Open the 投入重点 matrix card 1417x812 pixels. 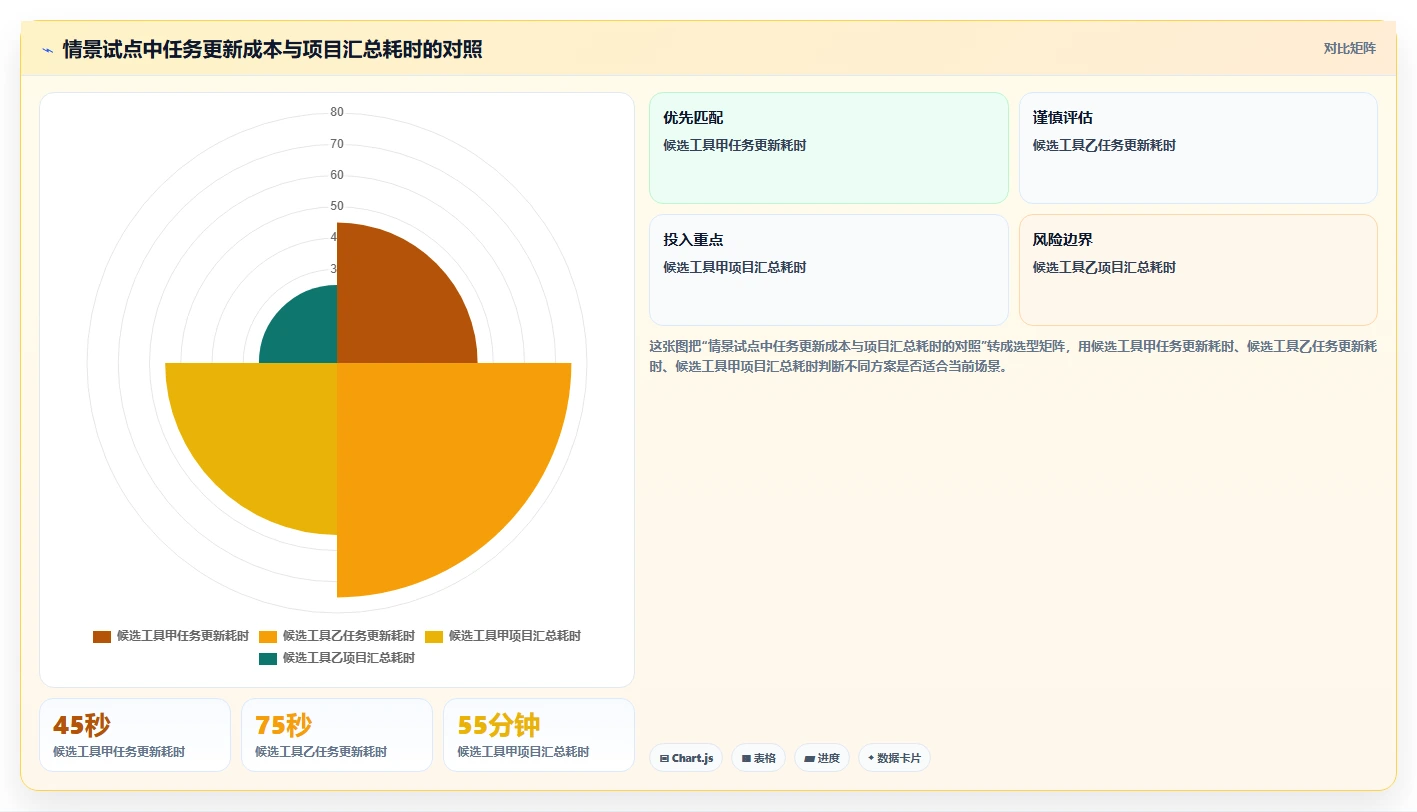tap(828, 270)
